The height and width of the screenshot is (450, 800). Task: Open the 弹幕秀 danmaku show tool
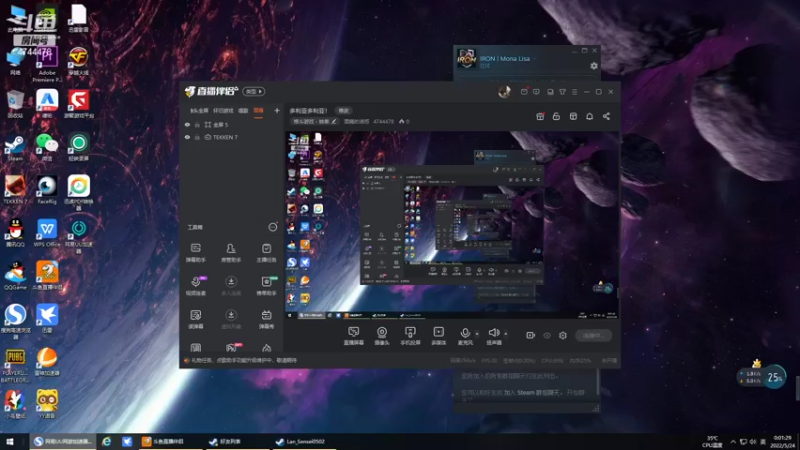[x=266, y=319]
